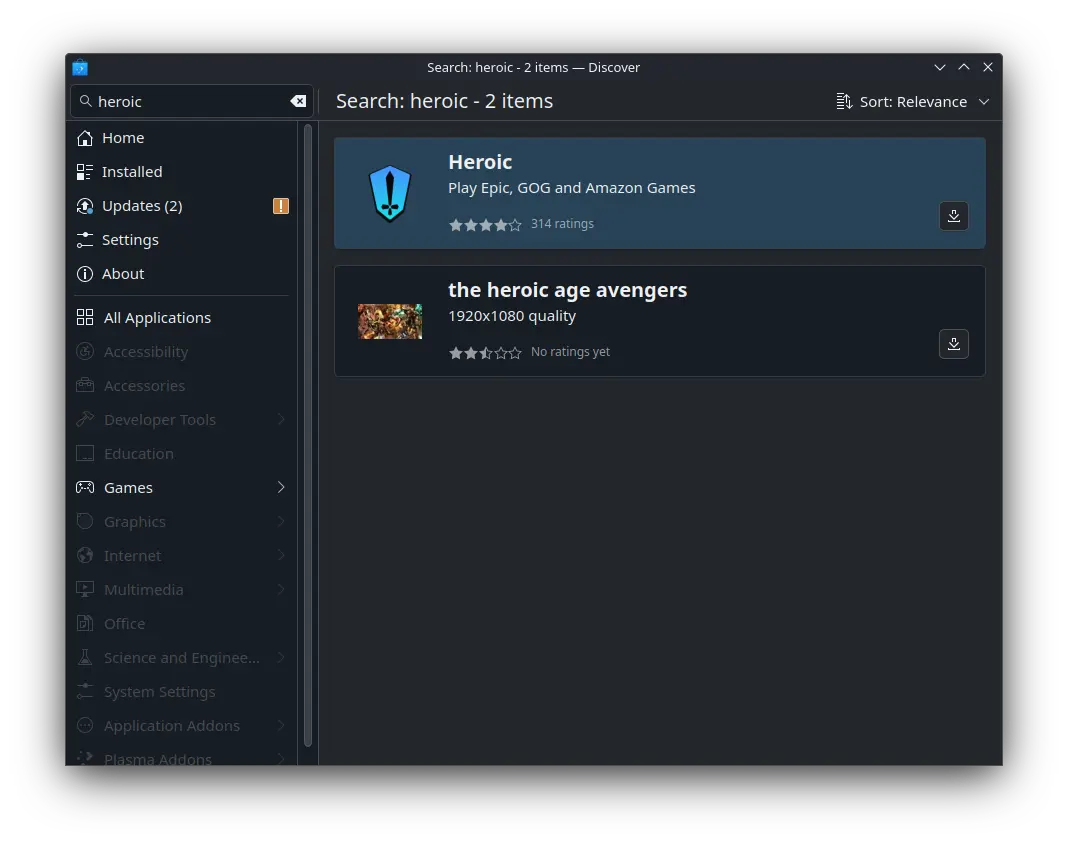The width and height of the screenshot is (1068, 843).
Task: Open the Heroic shield app icon
Action: 390,193
